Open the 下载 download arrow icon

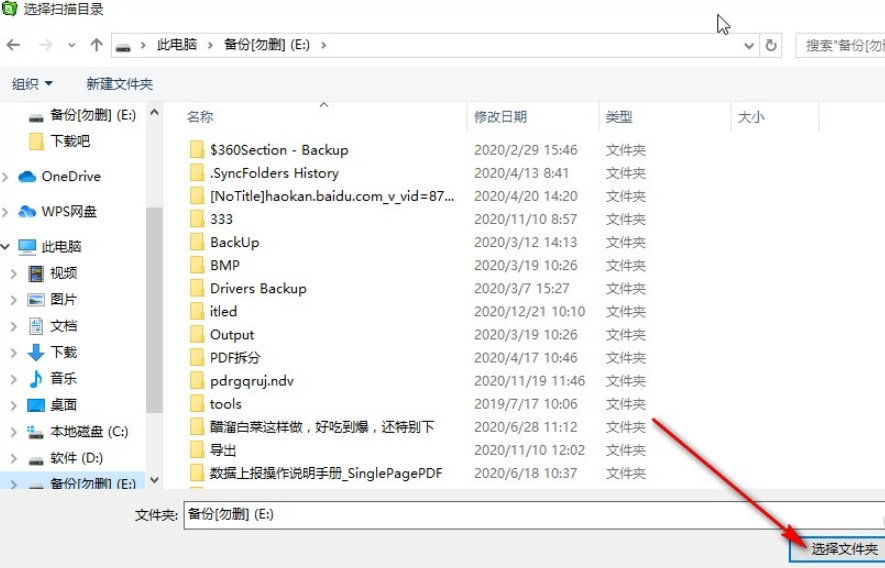coord(36,353)
